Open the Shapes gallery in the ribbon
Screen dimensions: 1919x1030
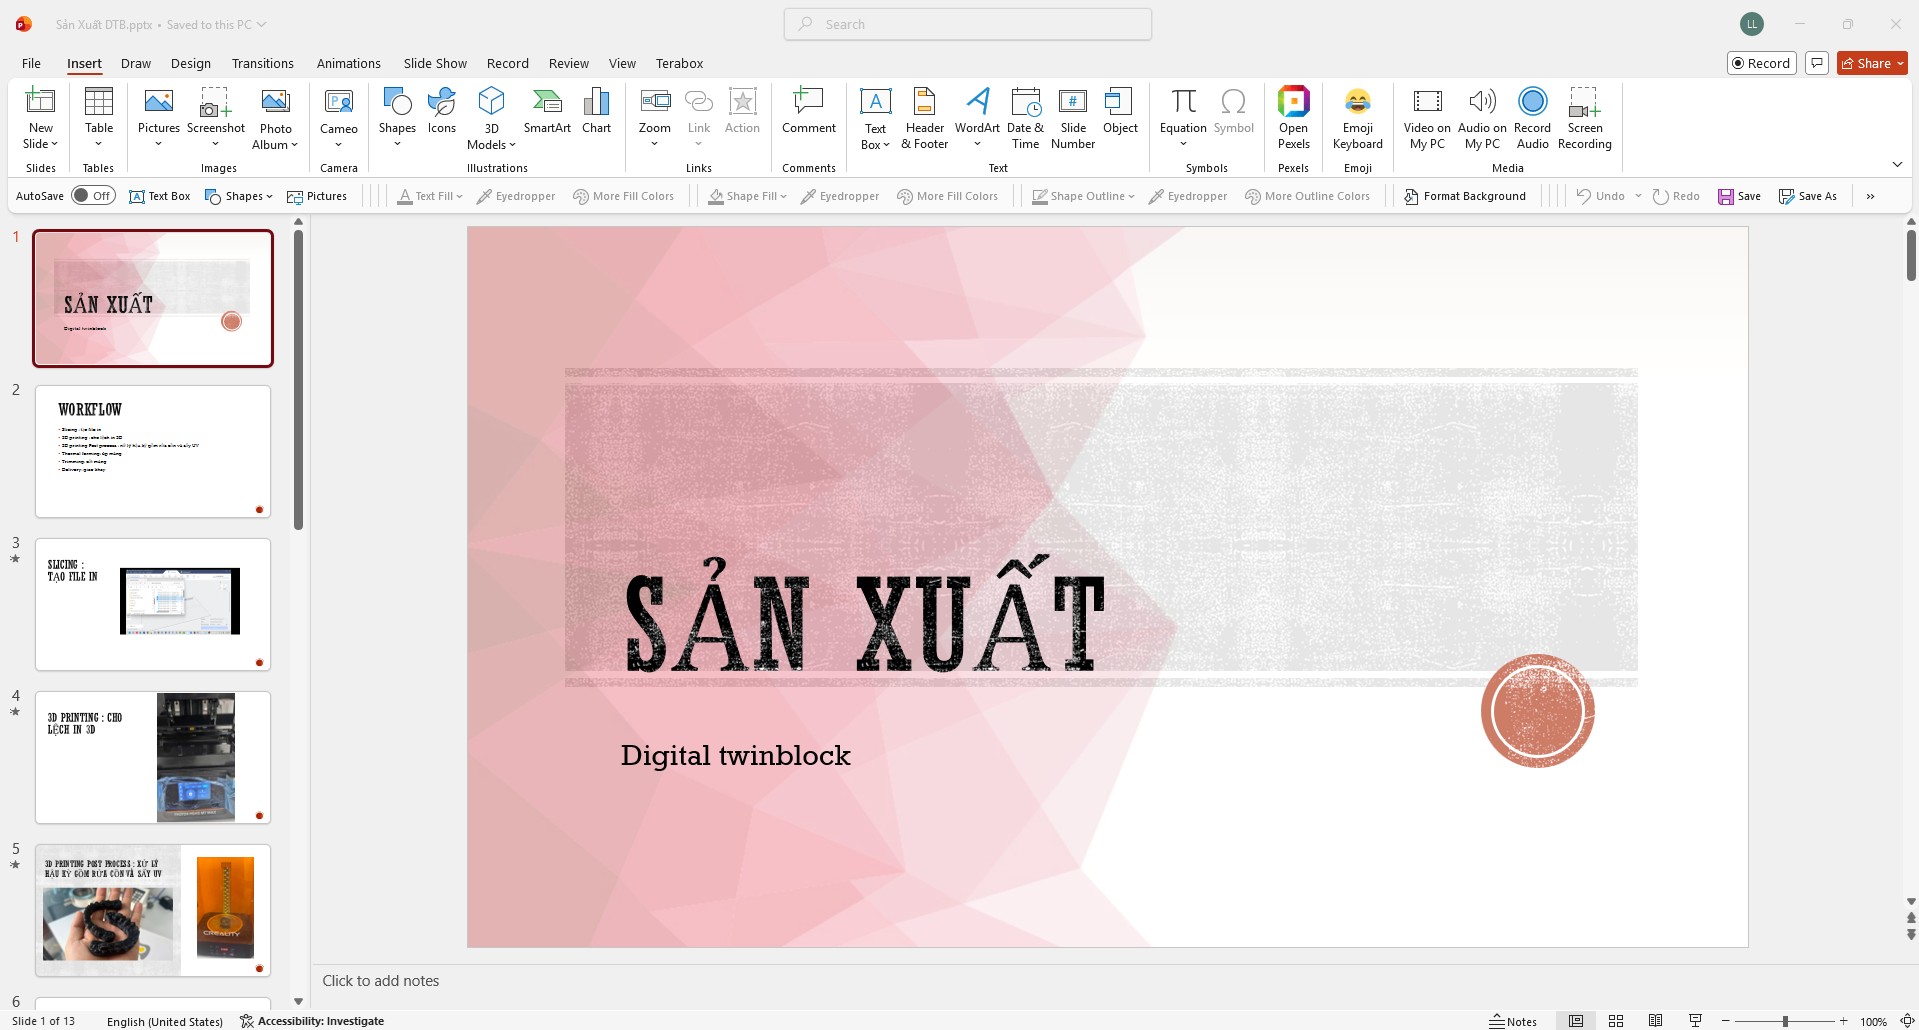click(397, 118)
